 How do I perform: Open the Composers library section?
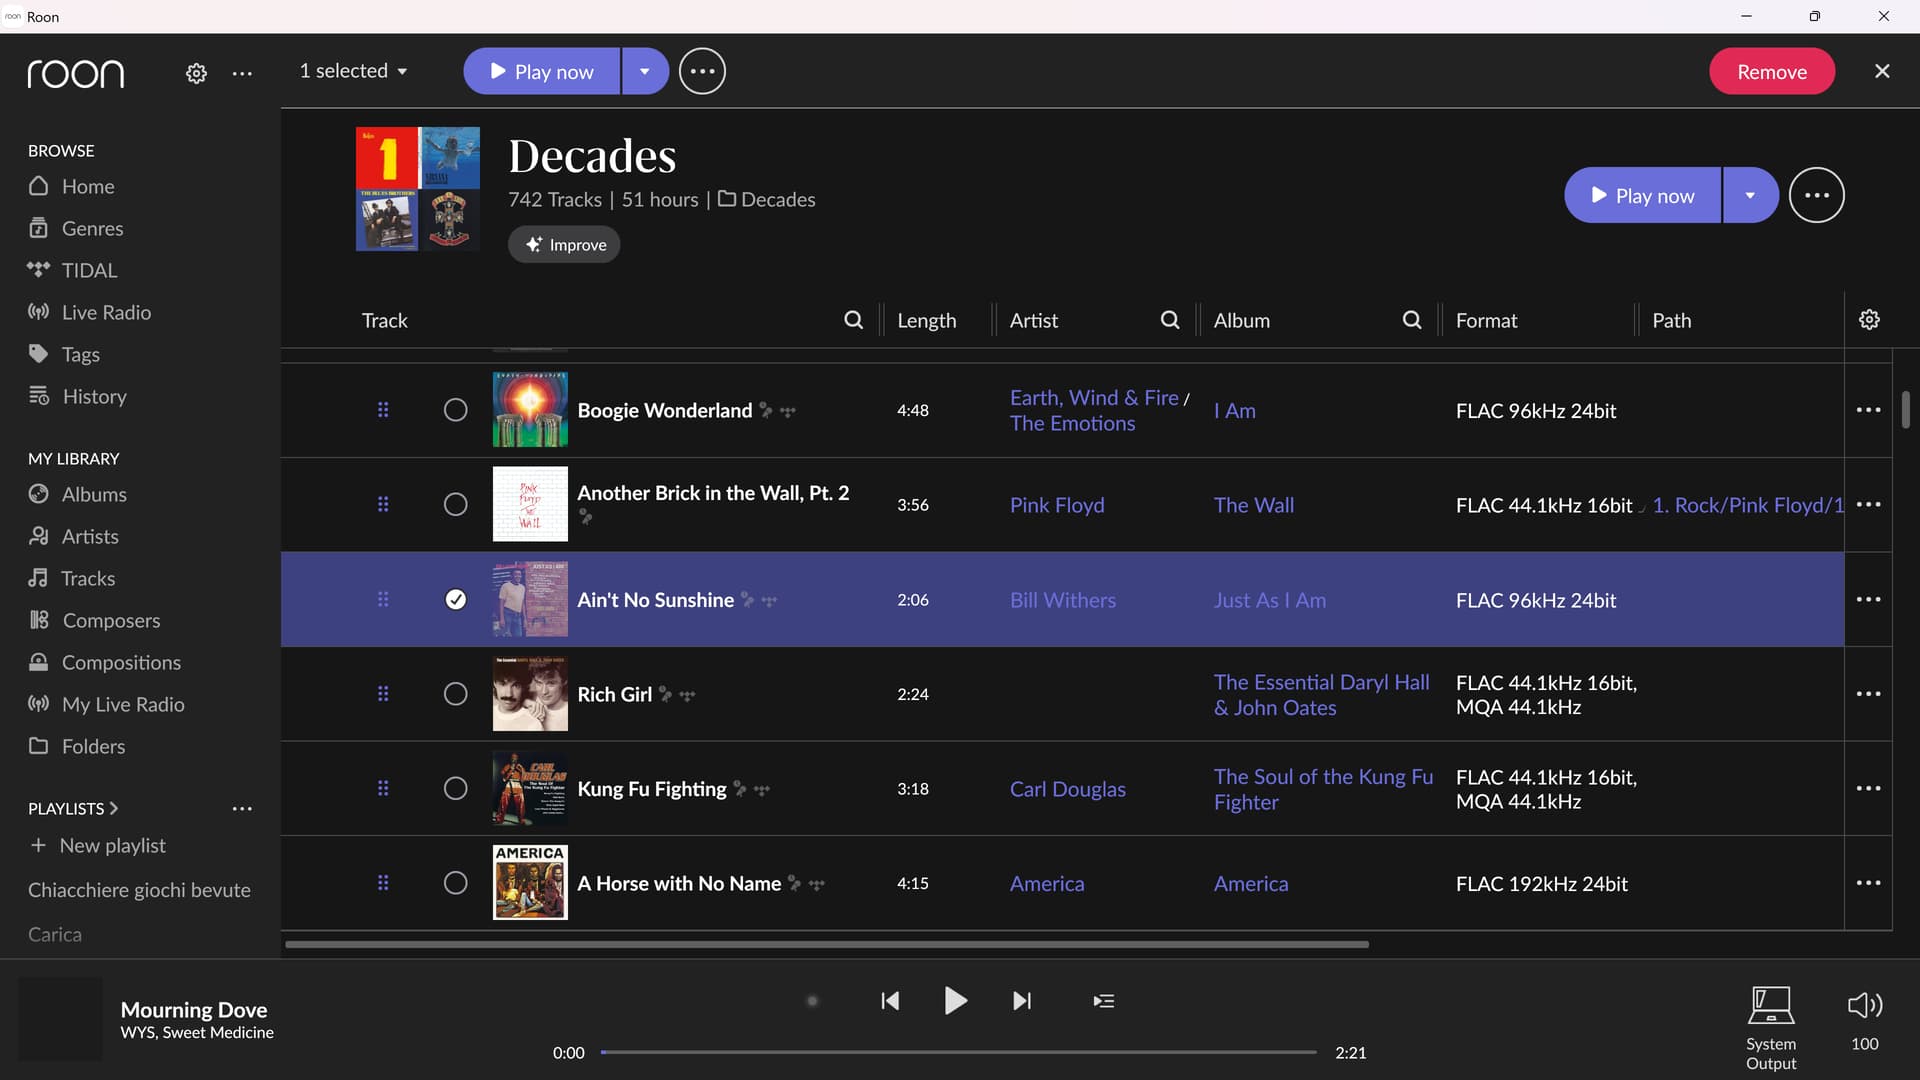point(111,620)
